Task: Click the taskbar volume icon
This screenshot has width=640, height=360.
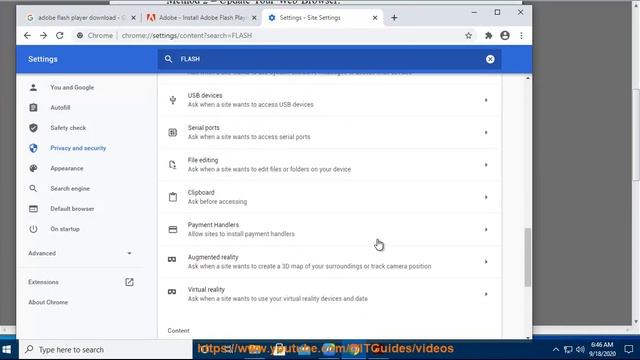Action: click(x=580, y=349)
